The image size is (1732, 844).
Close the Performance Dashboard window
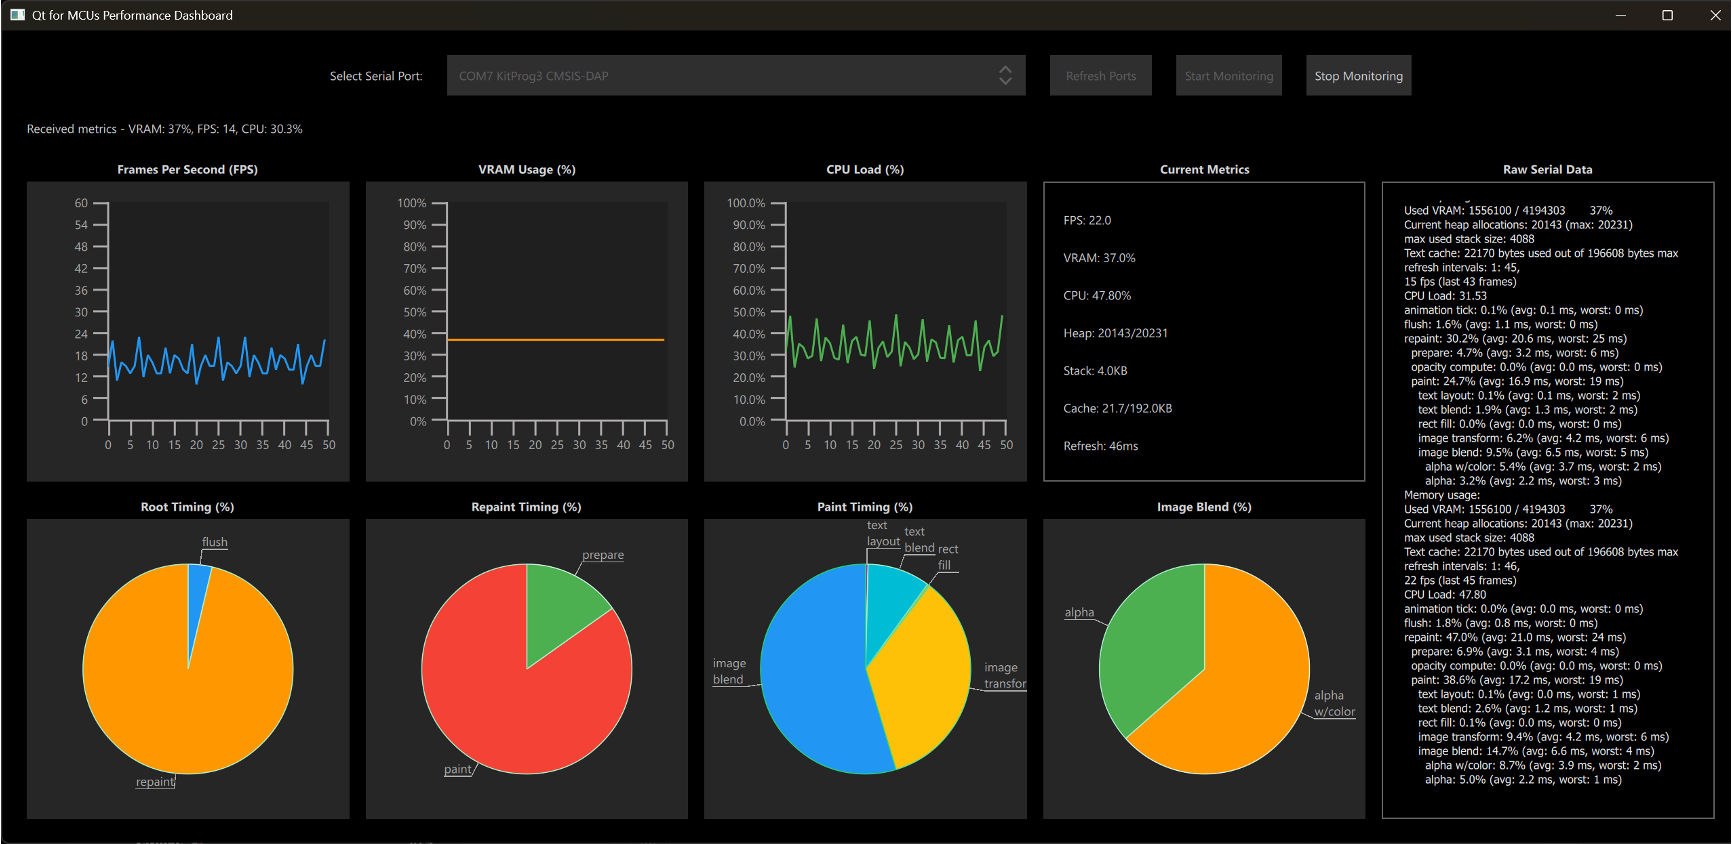(x=1714, y=15)
